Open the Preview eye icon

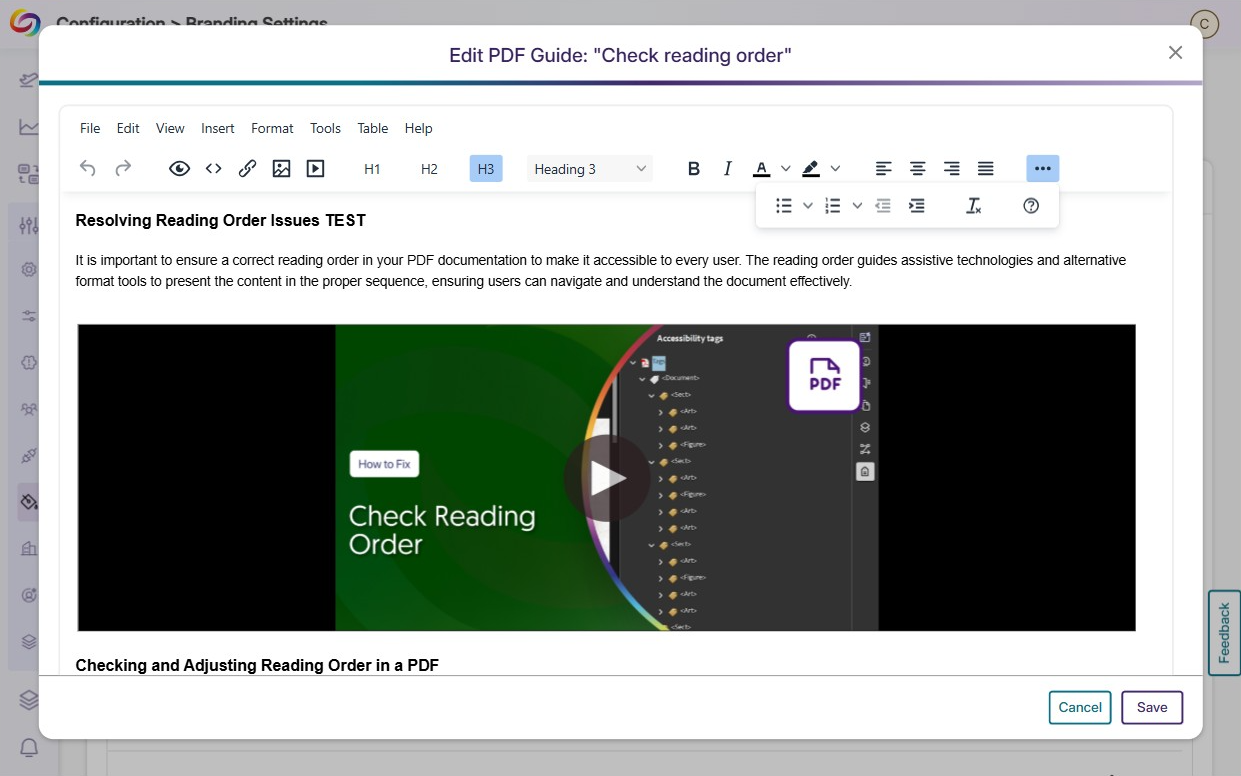coord(179,169)
